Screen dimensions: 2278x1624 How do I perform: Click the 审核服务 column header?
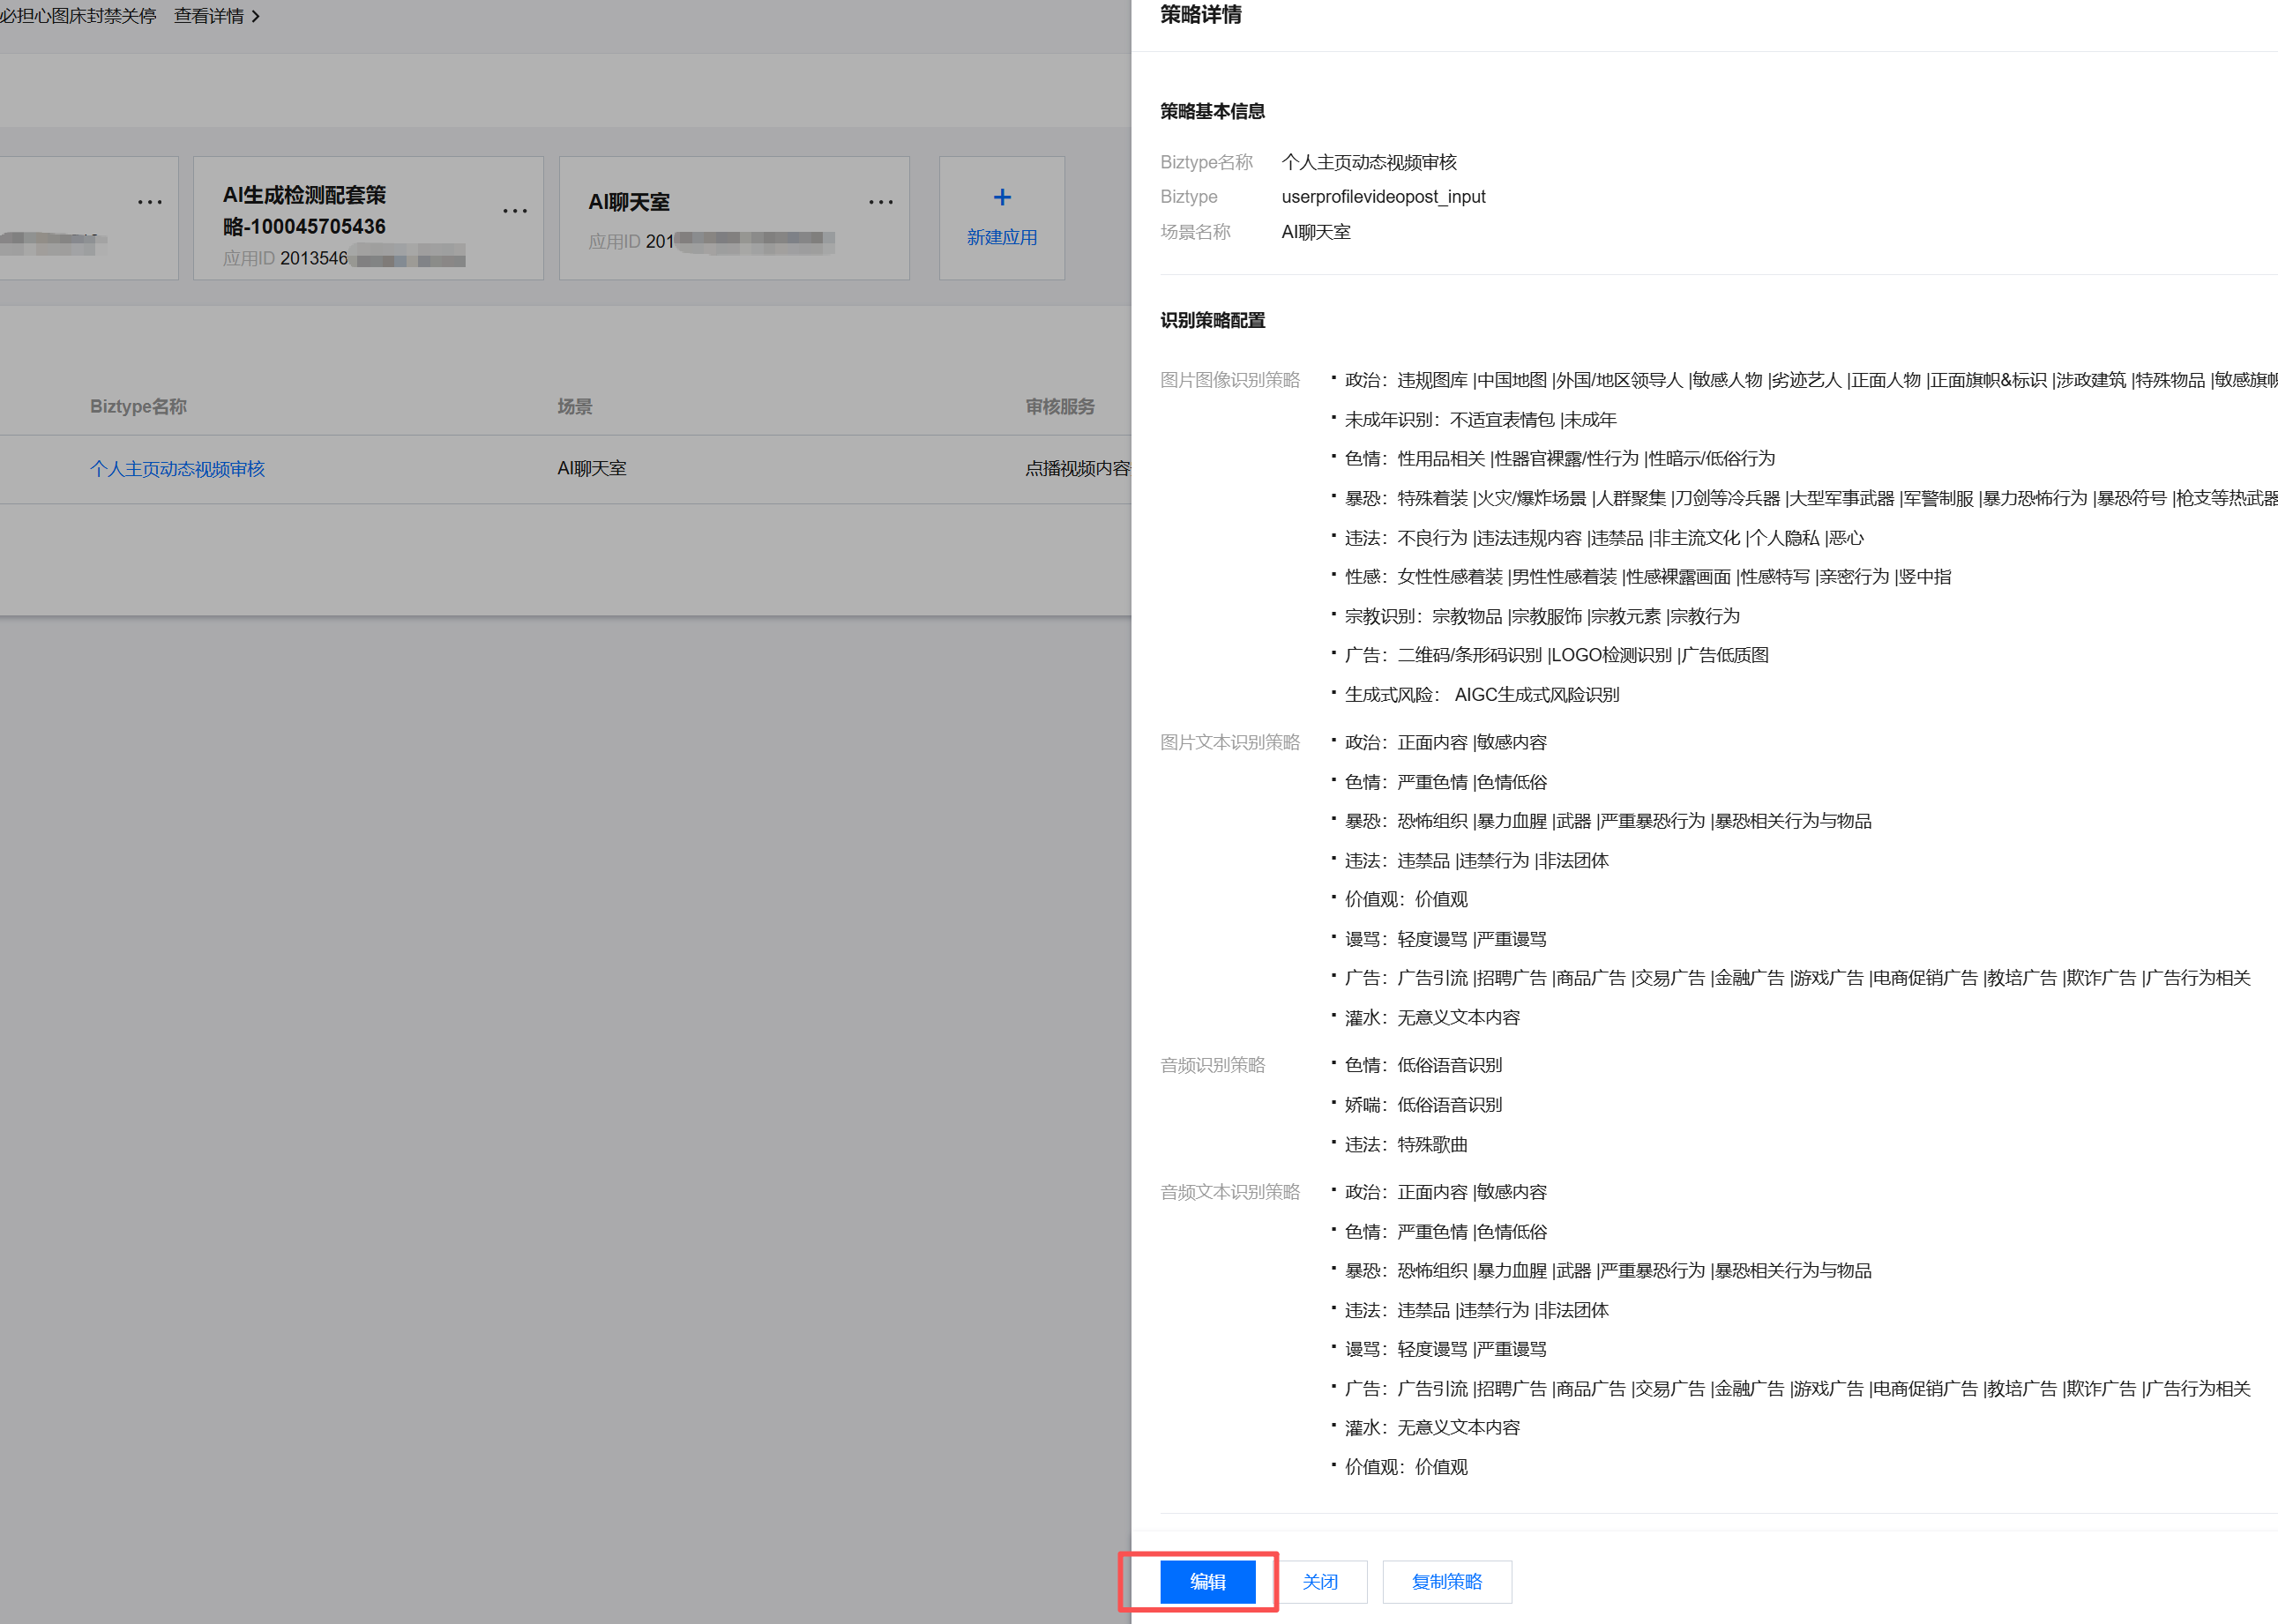(1059, 406)
